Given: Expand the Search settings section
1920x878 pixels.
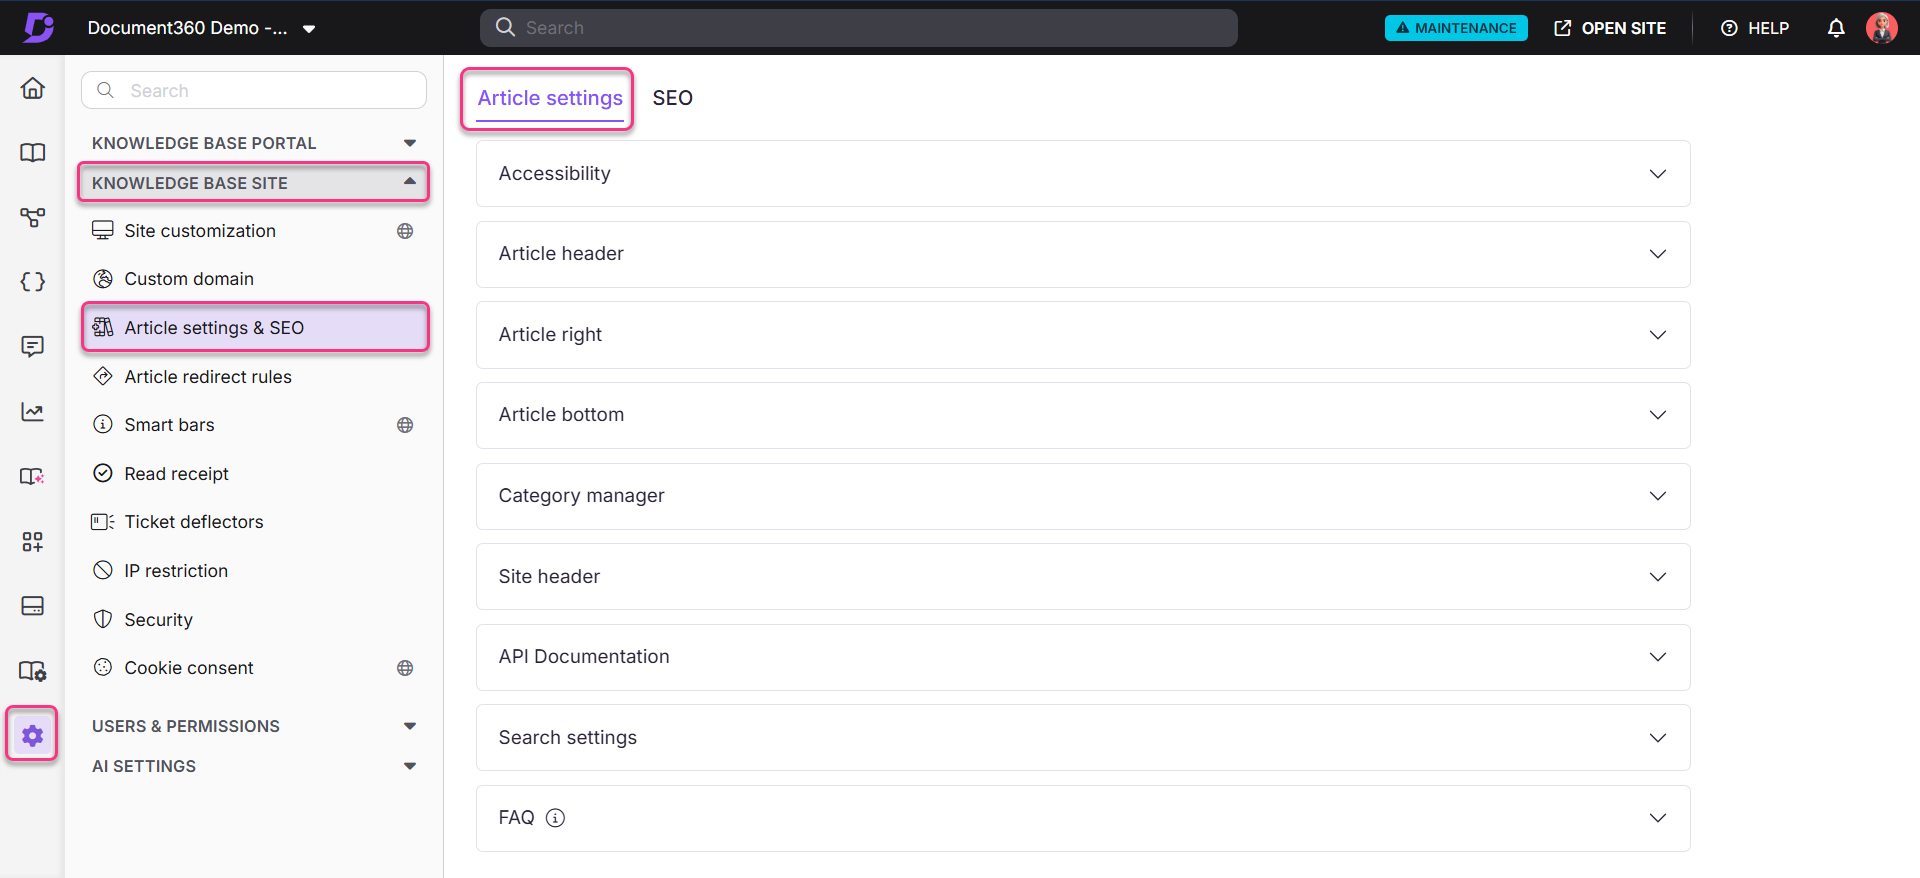Looking at the screenshot, I should [1083, 738].
